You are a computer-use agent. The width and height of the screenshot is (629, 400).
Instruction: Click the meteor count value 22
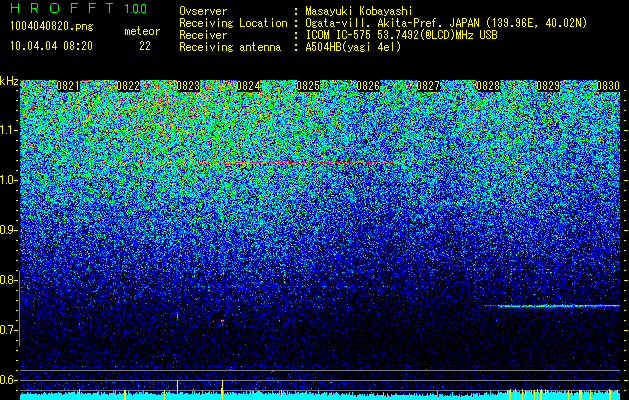coord(145,46)
